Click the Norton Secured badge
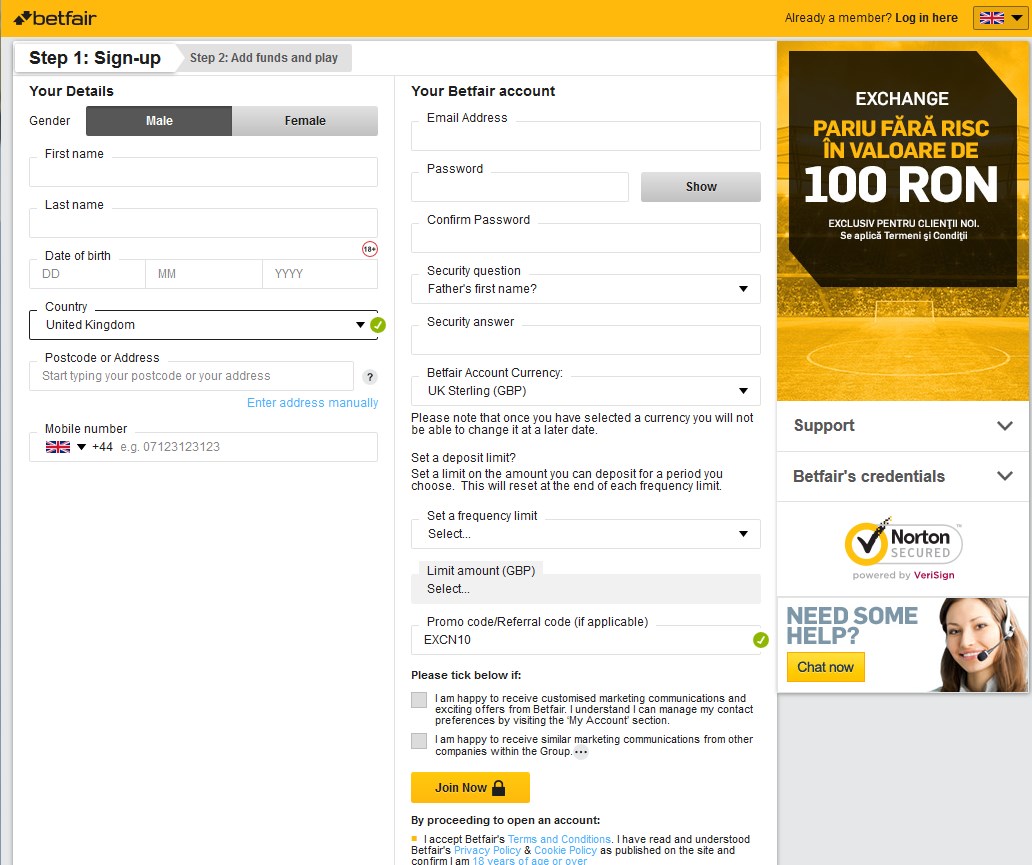This screenshot has width=1032, height=865. [x=903, y=548]
